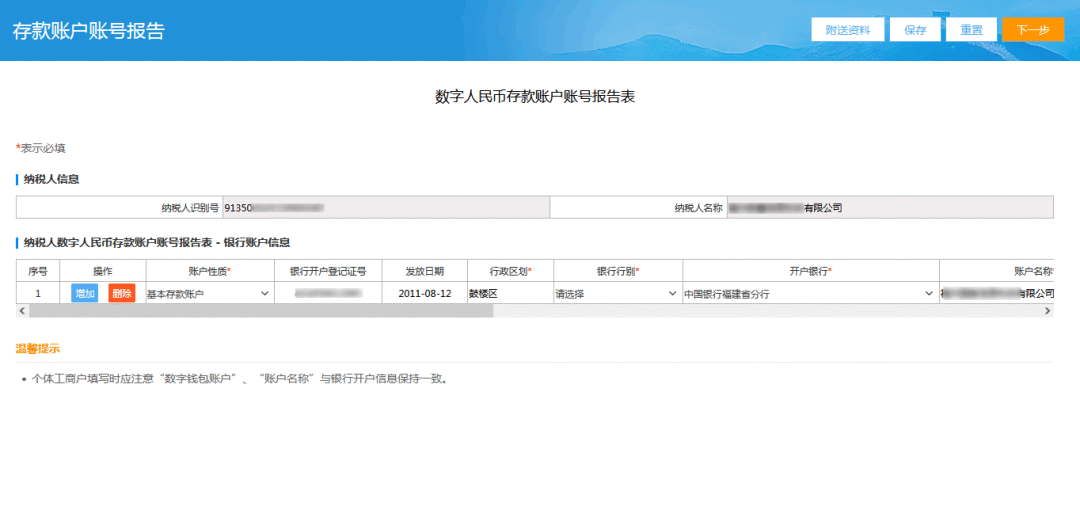The width and height of the screenshot is (1080, 506).
Task: Click the horizontal scrollbar thumb
Action: pyautogui.click(x=261, y=311)
